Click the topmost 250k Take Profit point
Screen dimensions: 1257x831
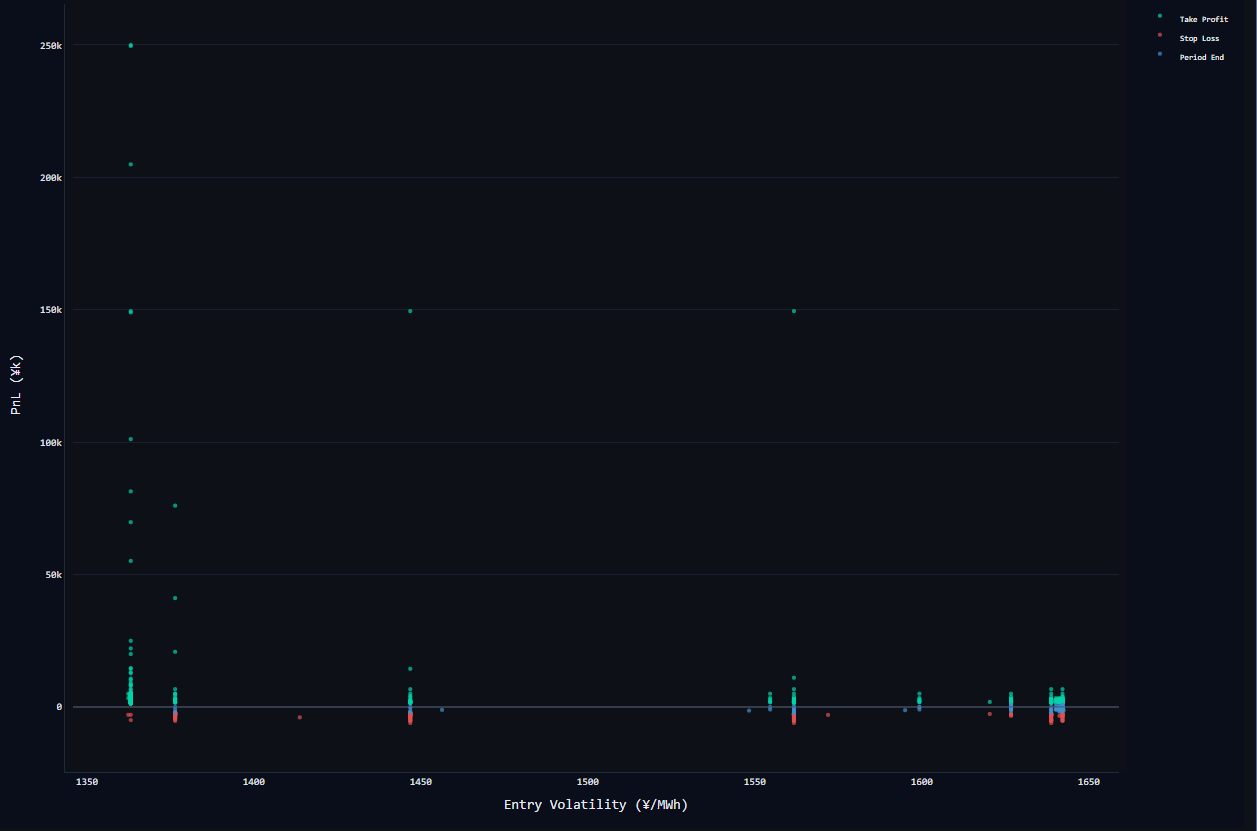pyautogui.click(x=130, y=45)
